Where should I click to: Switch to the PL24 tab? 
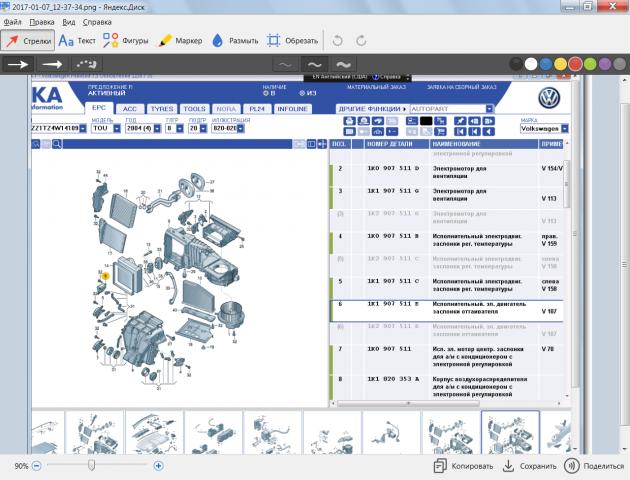point(257,109)
